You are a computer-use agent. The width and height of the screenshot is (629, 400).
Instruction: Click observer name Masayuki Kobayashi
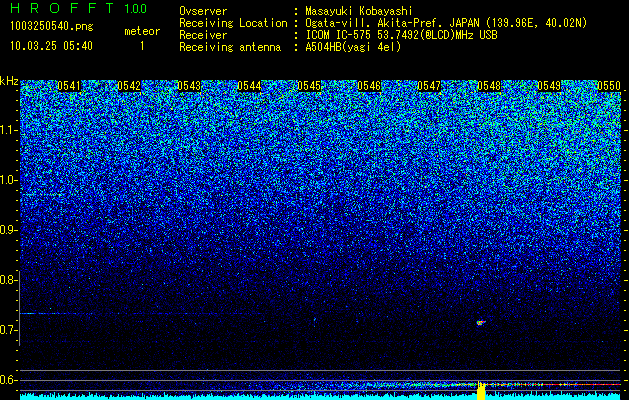359,11
